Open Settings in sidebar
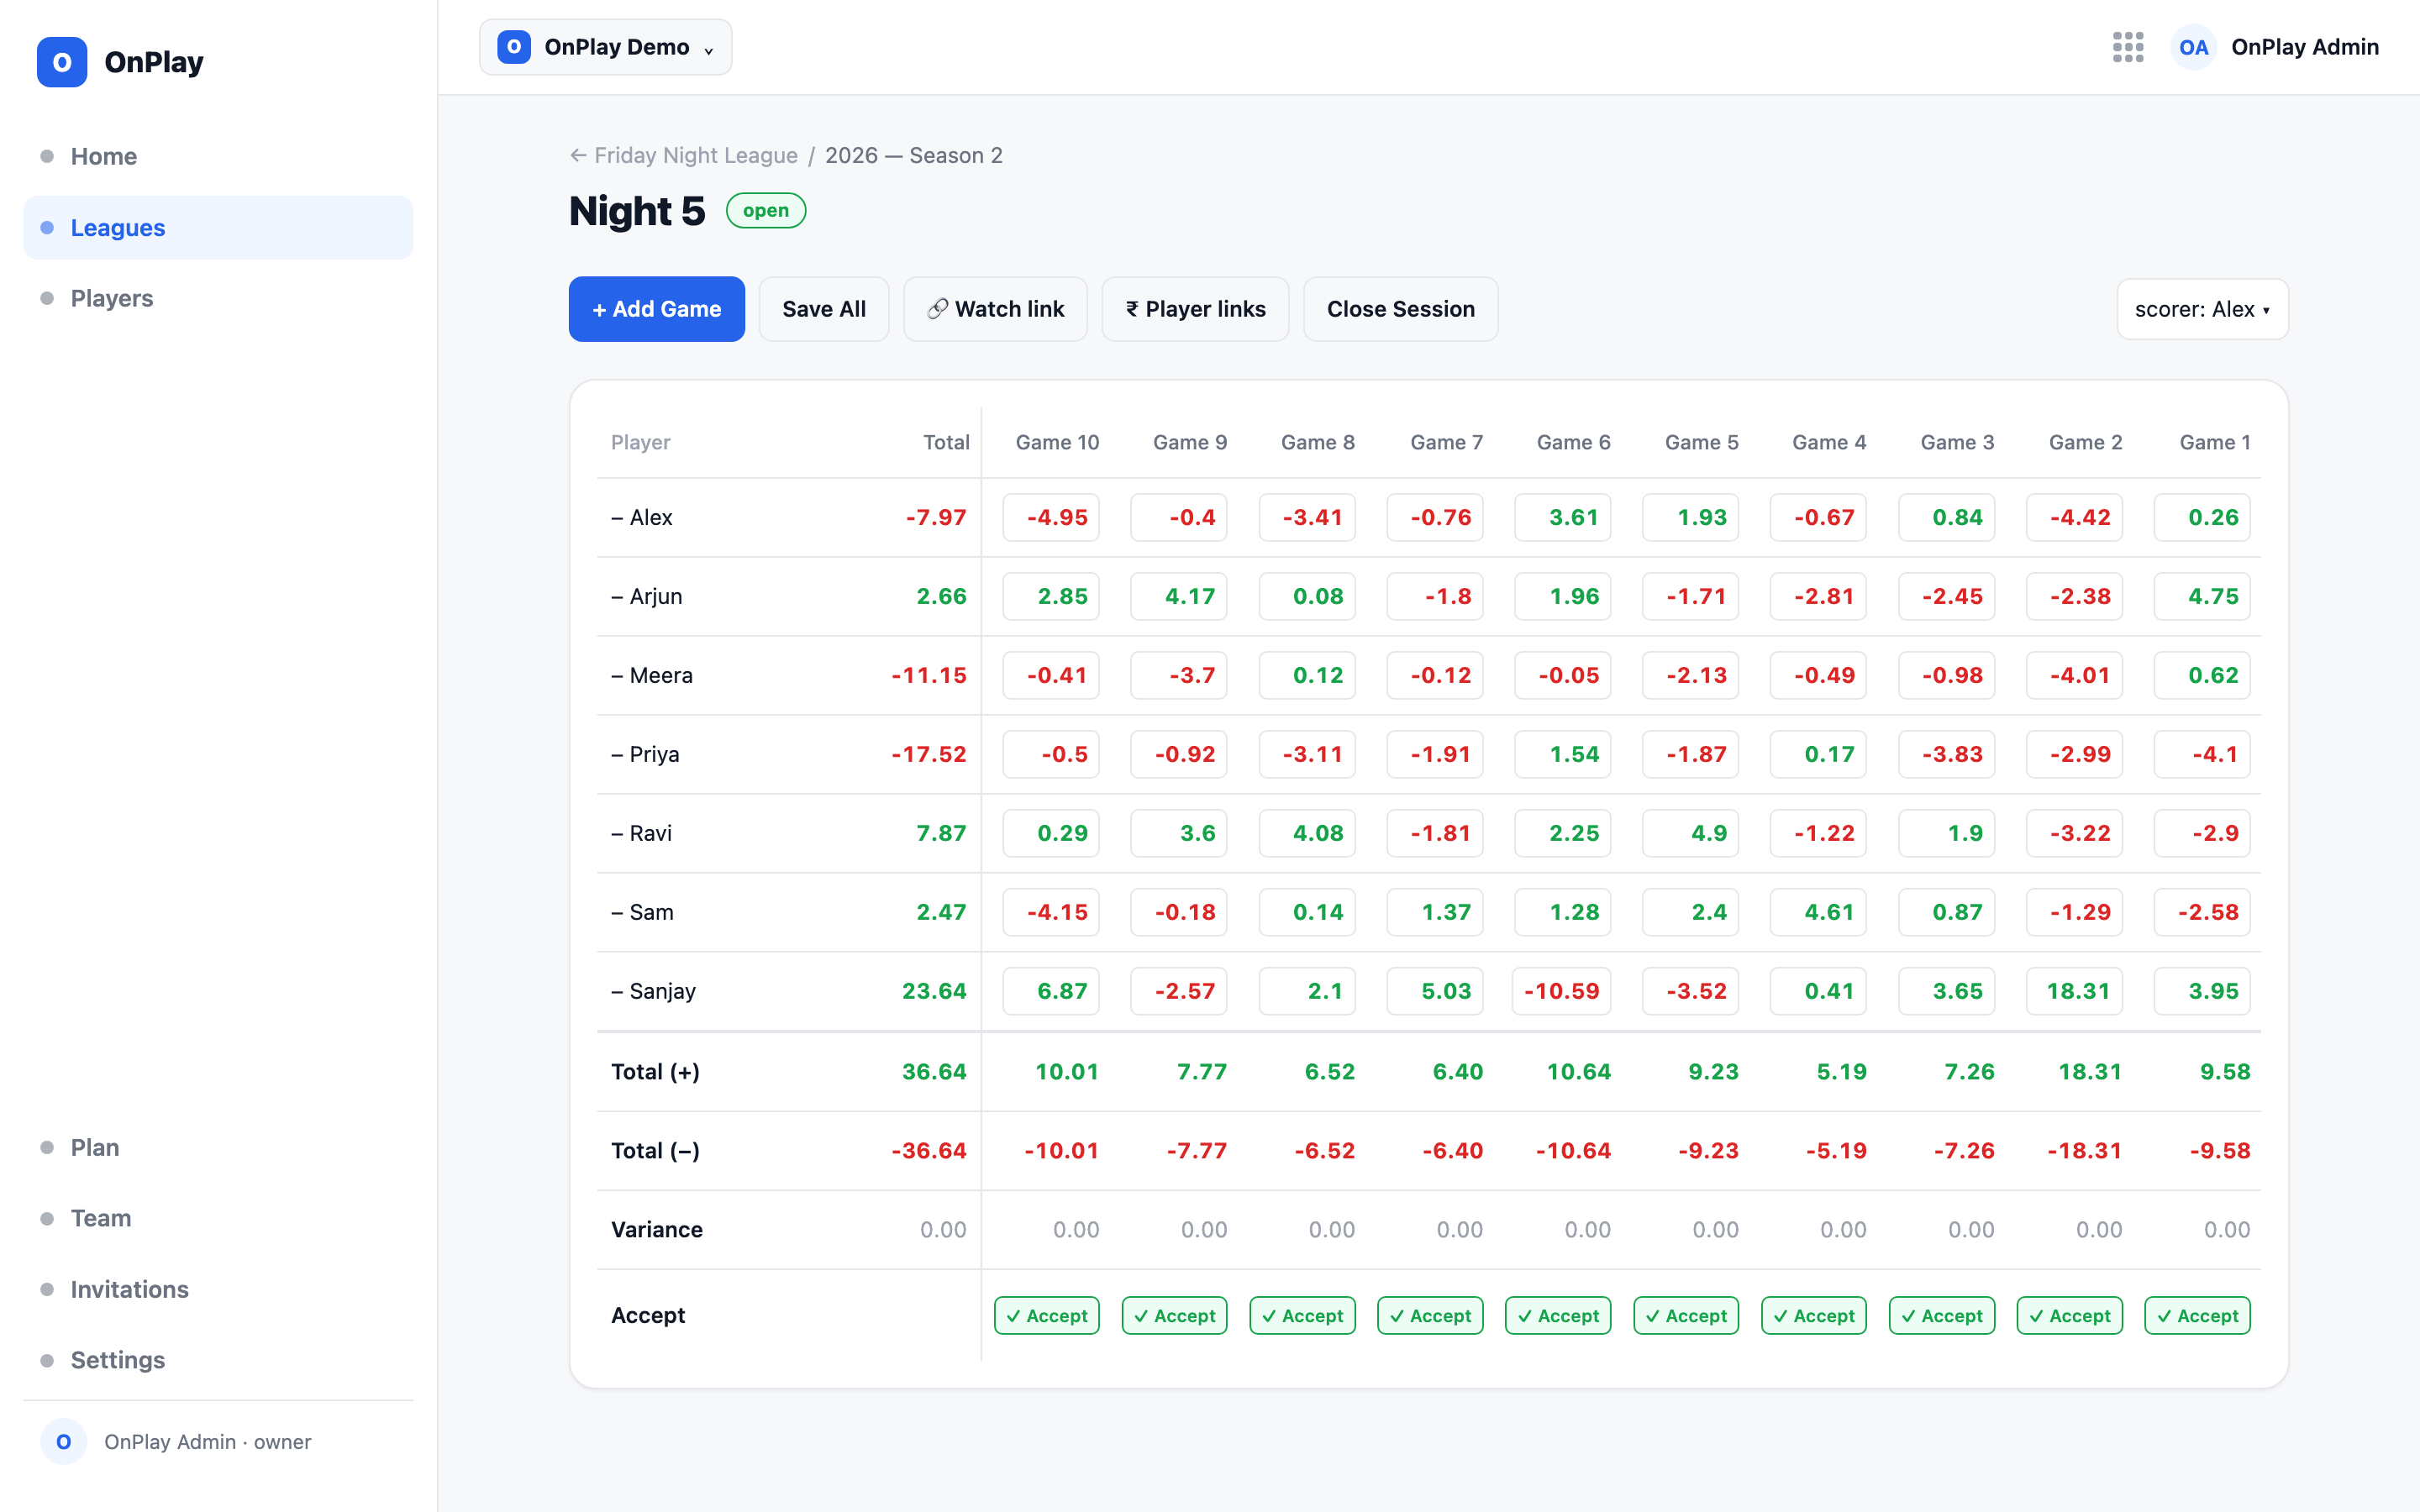The height and width of the screenshot is (1512, 2420). point(218,1360)
